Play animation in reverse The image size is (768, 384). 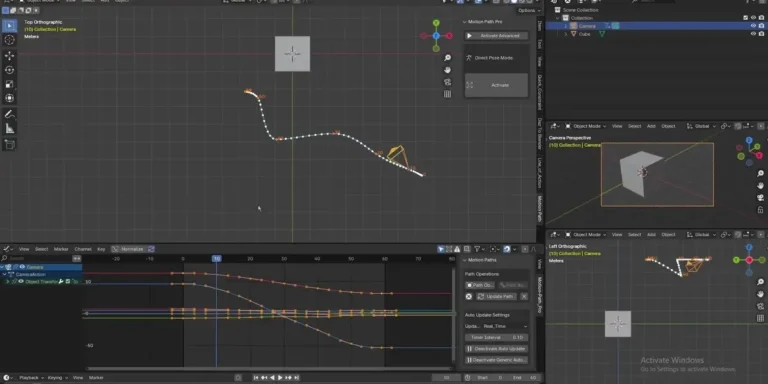272,378
